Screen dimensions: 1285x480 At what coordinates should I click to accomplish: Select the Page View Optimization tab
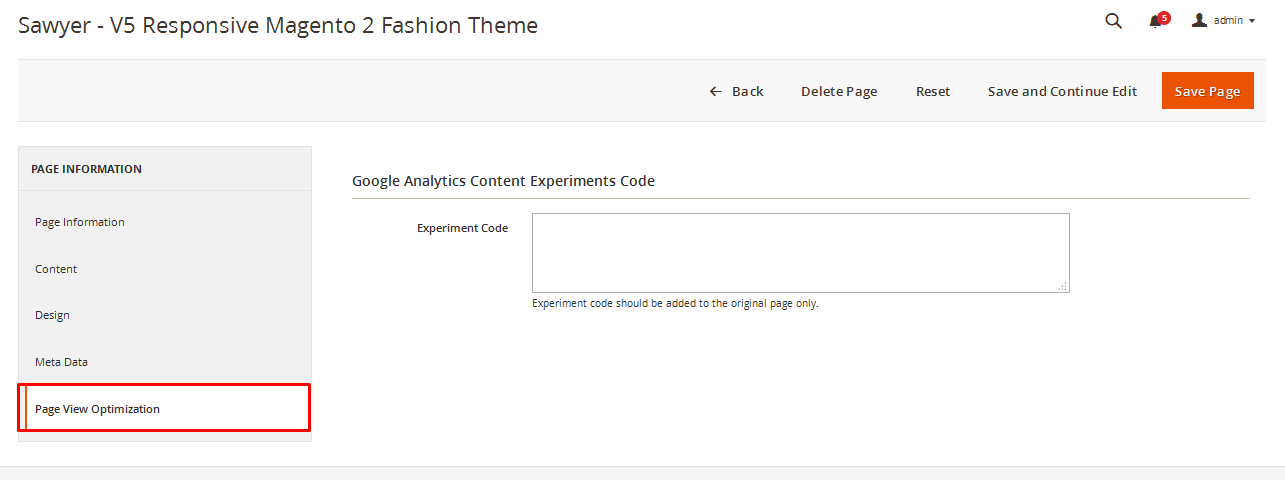(97, 409)
